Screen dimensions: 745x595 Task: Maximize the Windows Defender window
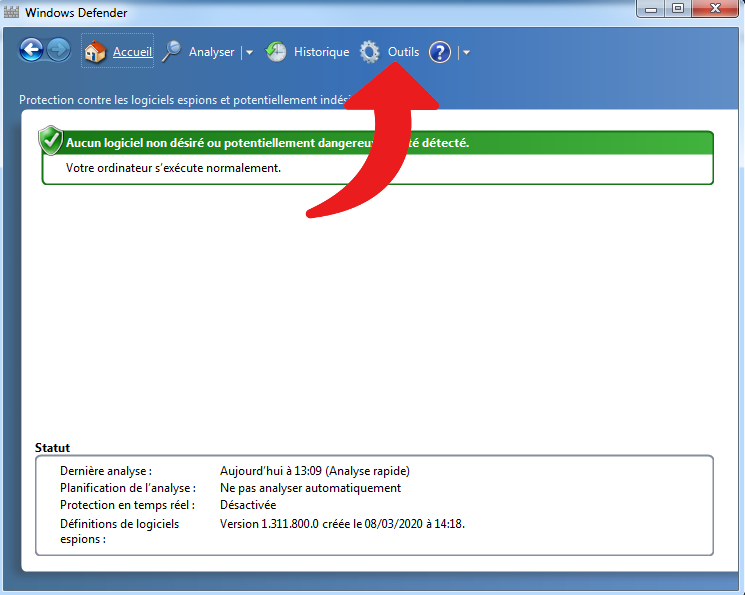point(678,9)
